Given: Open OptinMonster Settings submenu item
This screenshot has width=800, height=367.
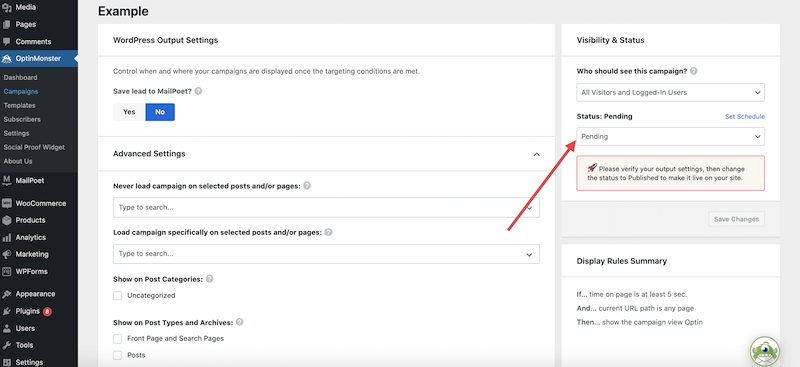Looking at the screenshot, I should (16, 133).
